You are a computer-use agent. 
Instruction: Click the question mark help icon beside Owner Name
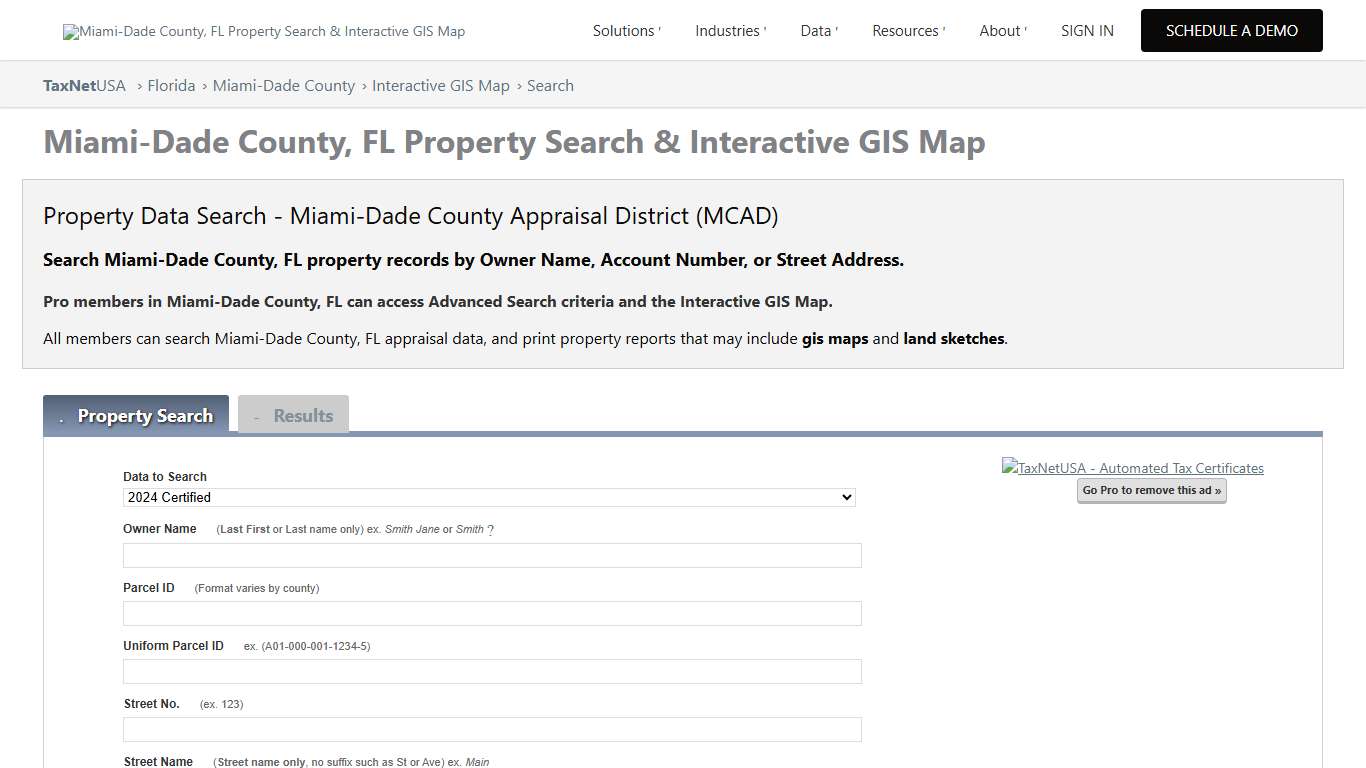click(x=490, y=529)
